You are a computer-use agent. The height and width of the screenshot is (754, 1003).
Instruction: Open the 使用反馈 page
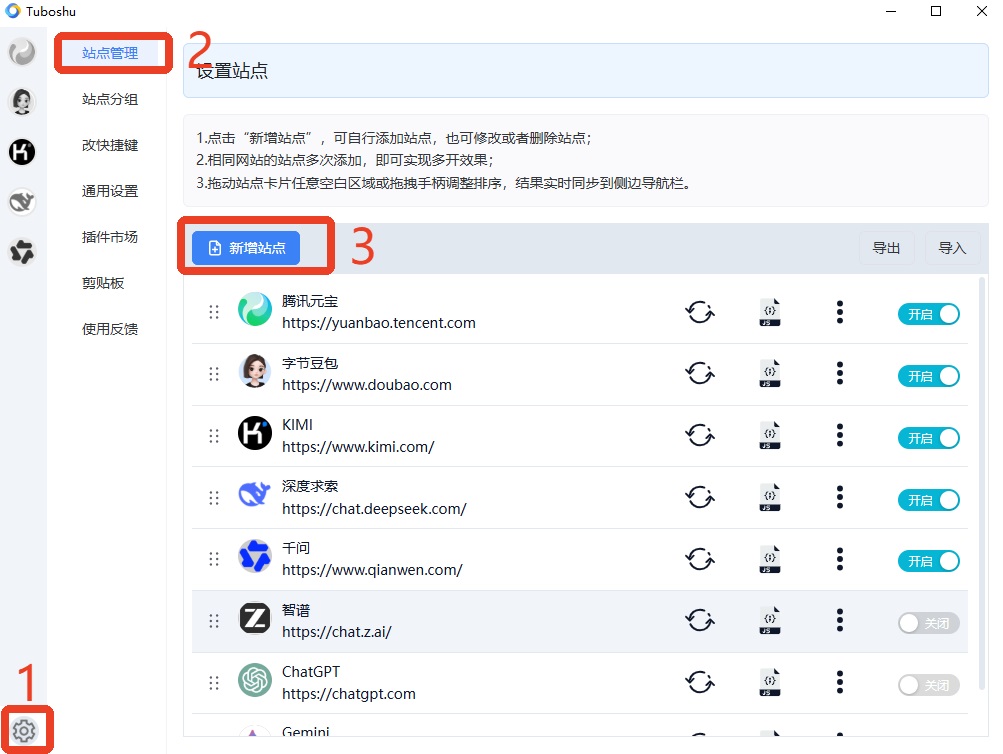click(x=110, y=329)
